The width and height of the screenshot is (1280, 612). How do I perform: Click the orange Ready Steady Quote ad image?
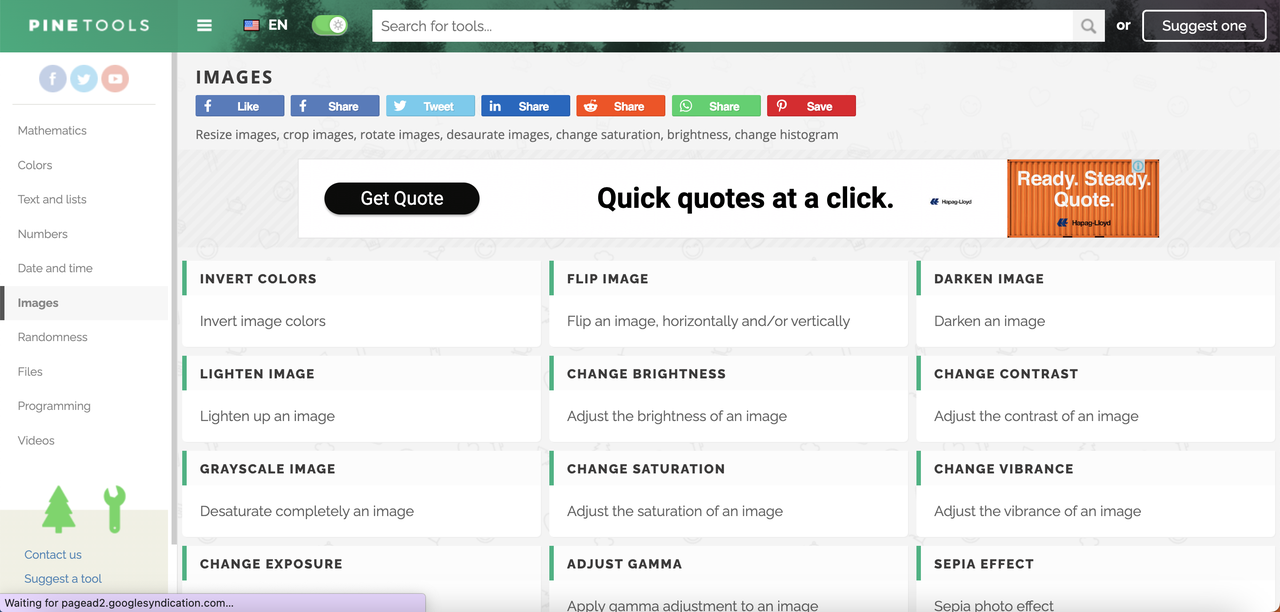coord(1083,199)
